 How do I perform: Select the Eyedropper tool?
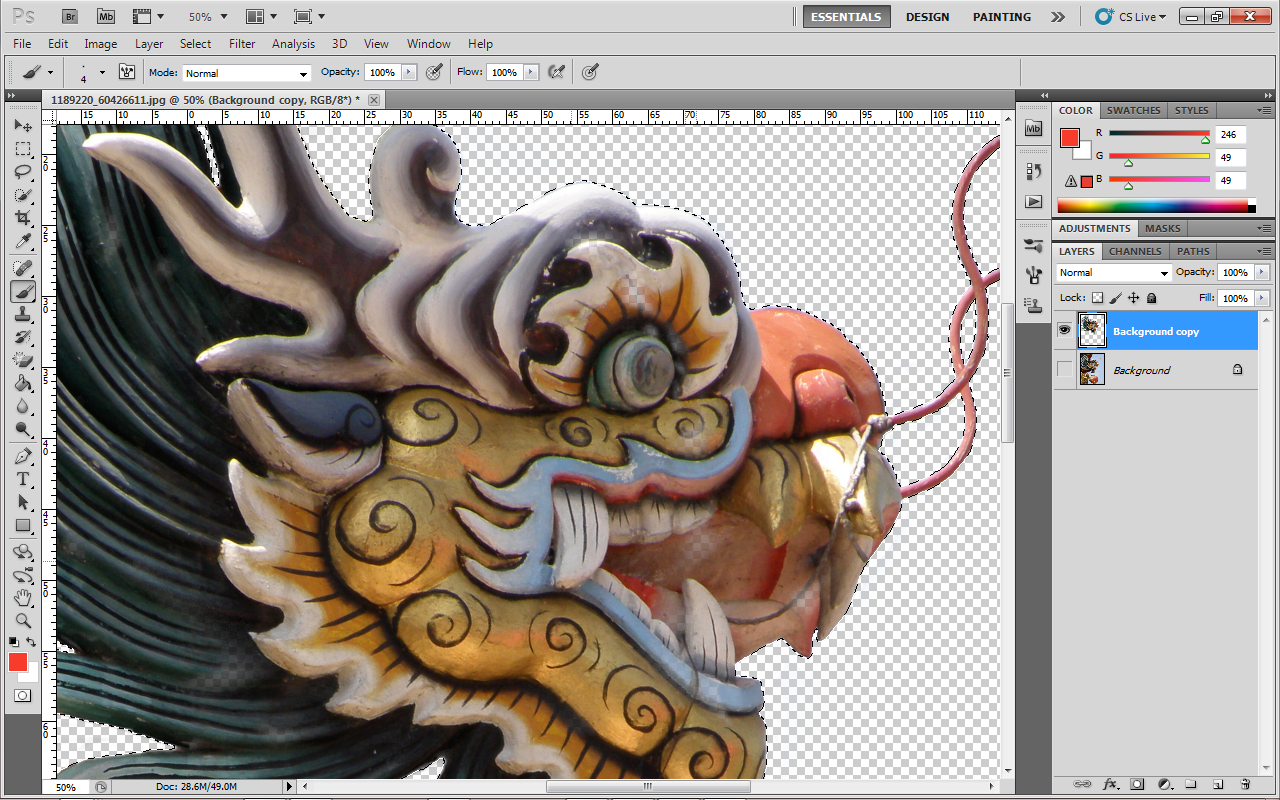tap(23, 242)
